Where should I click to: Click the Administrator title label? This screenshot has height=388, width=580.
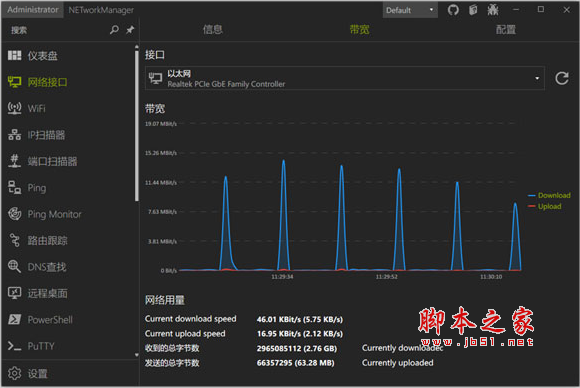(33, 10)
